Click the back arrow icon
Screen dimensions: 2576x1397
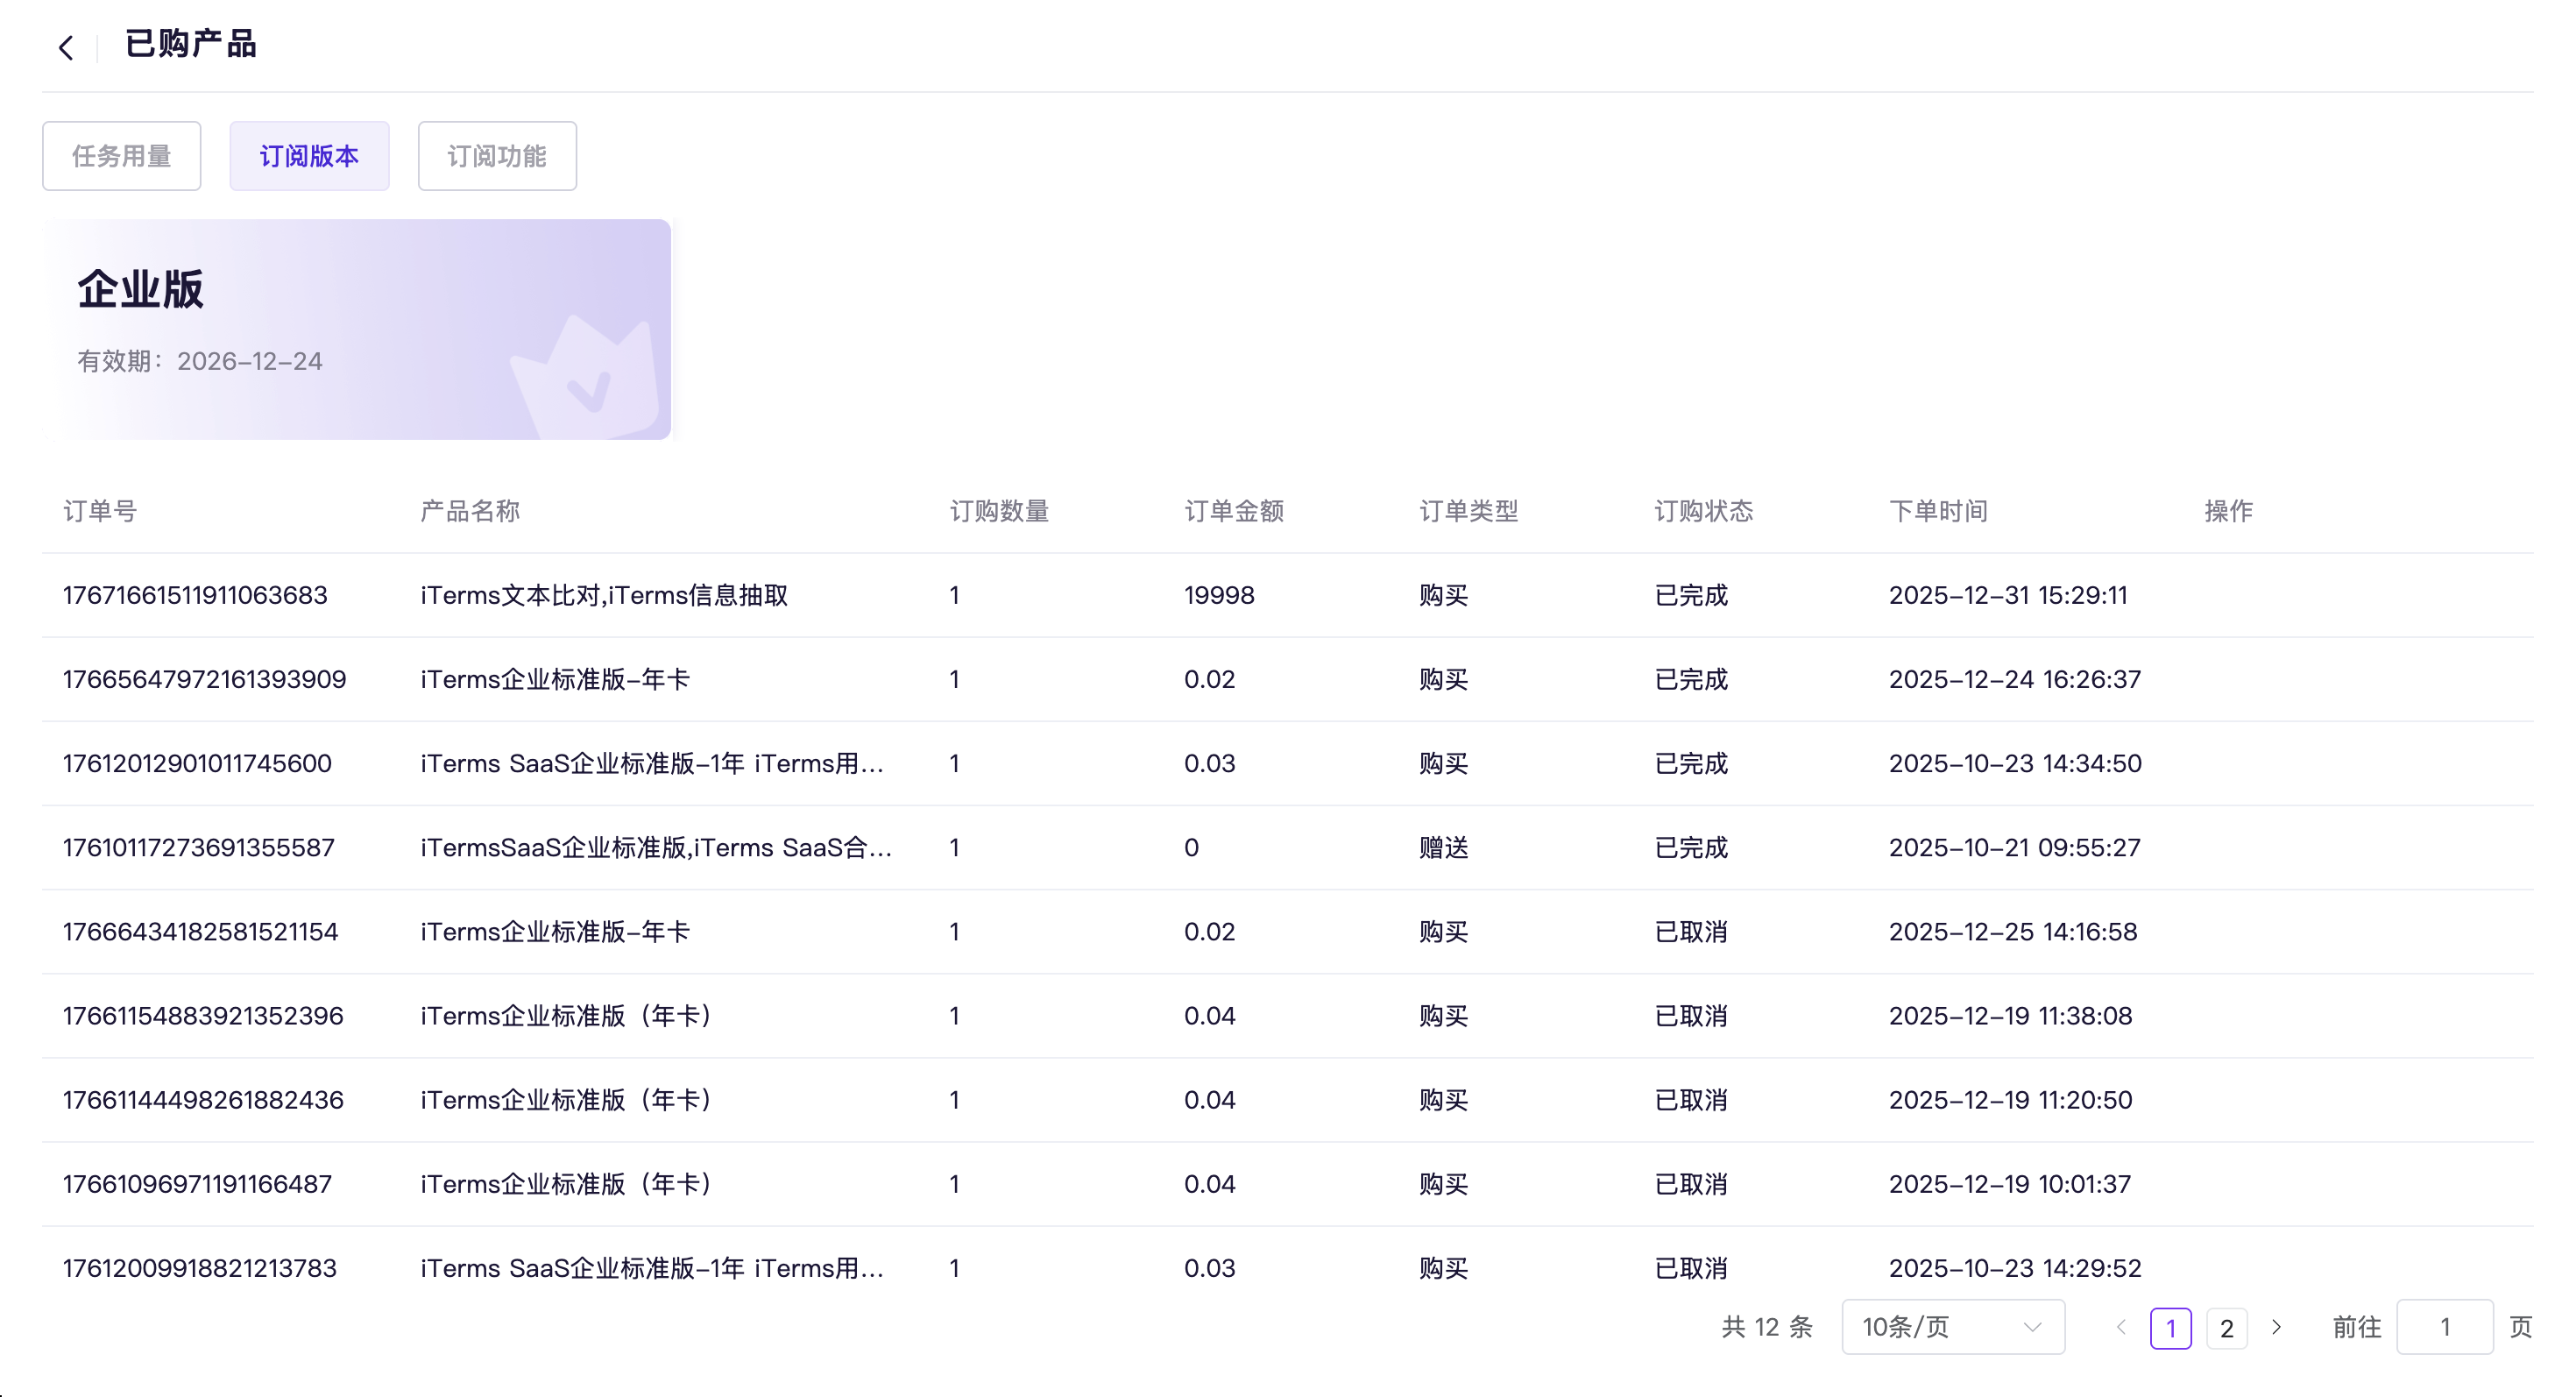(66, 47)
